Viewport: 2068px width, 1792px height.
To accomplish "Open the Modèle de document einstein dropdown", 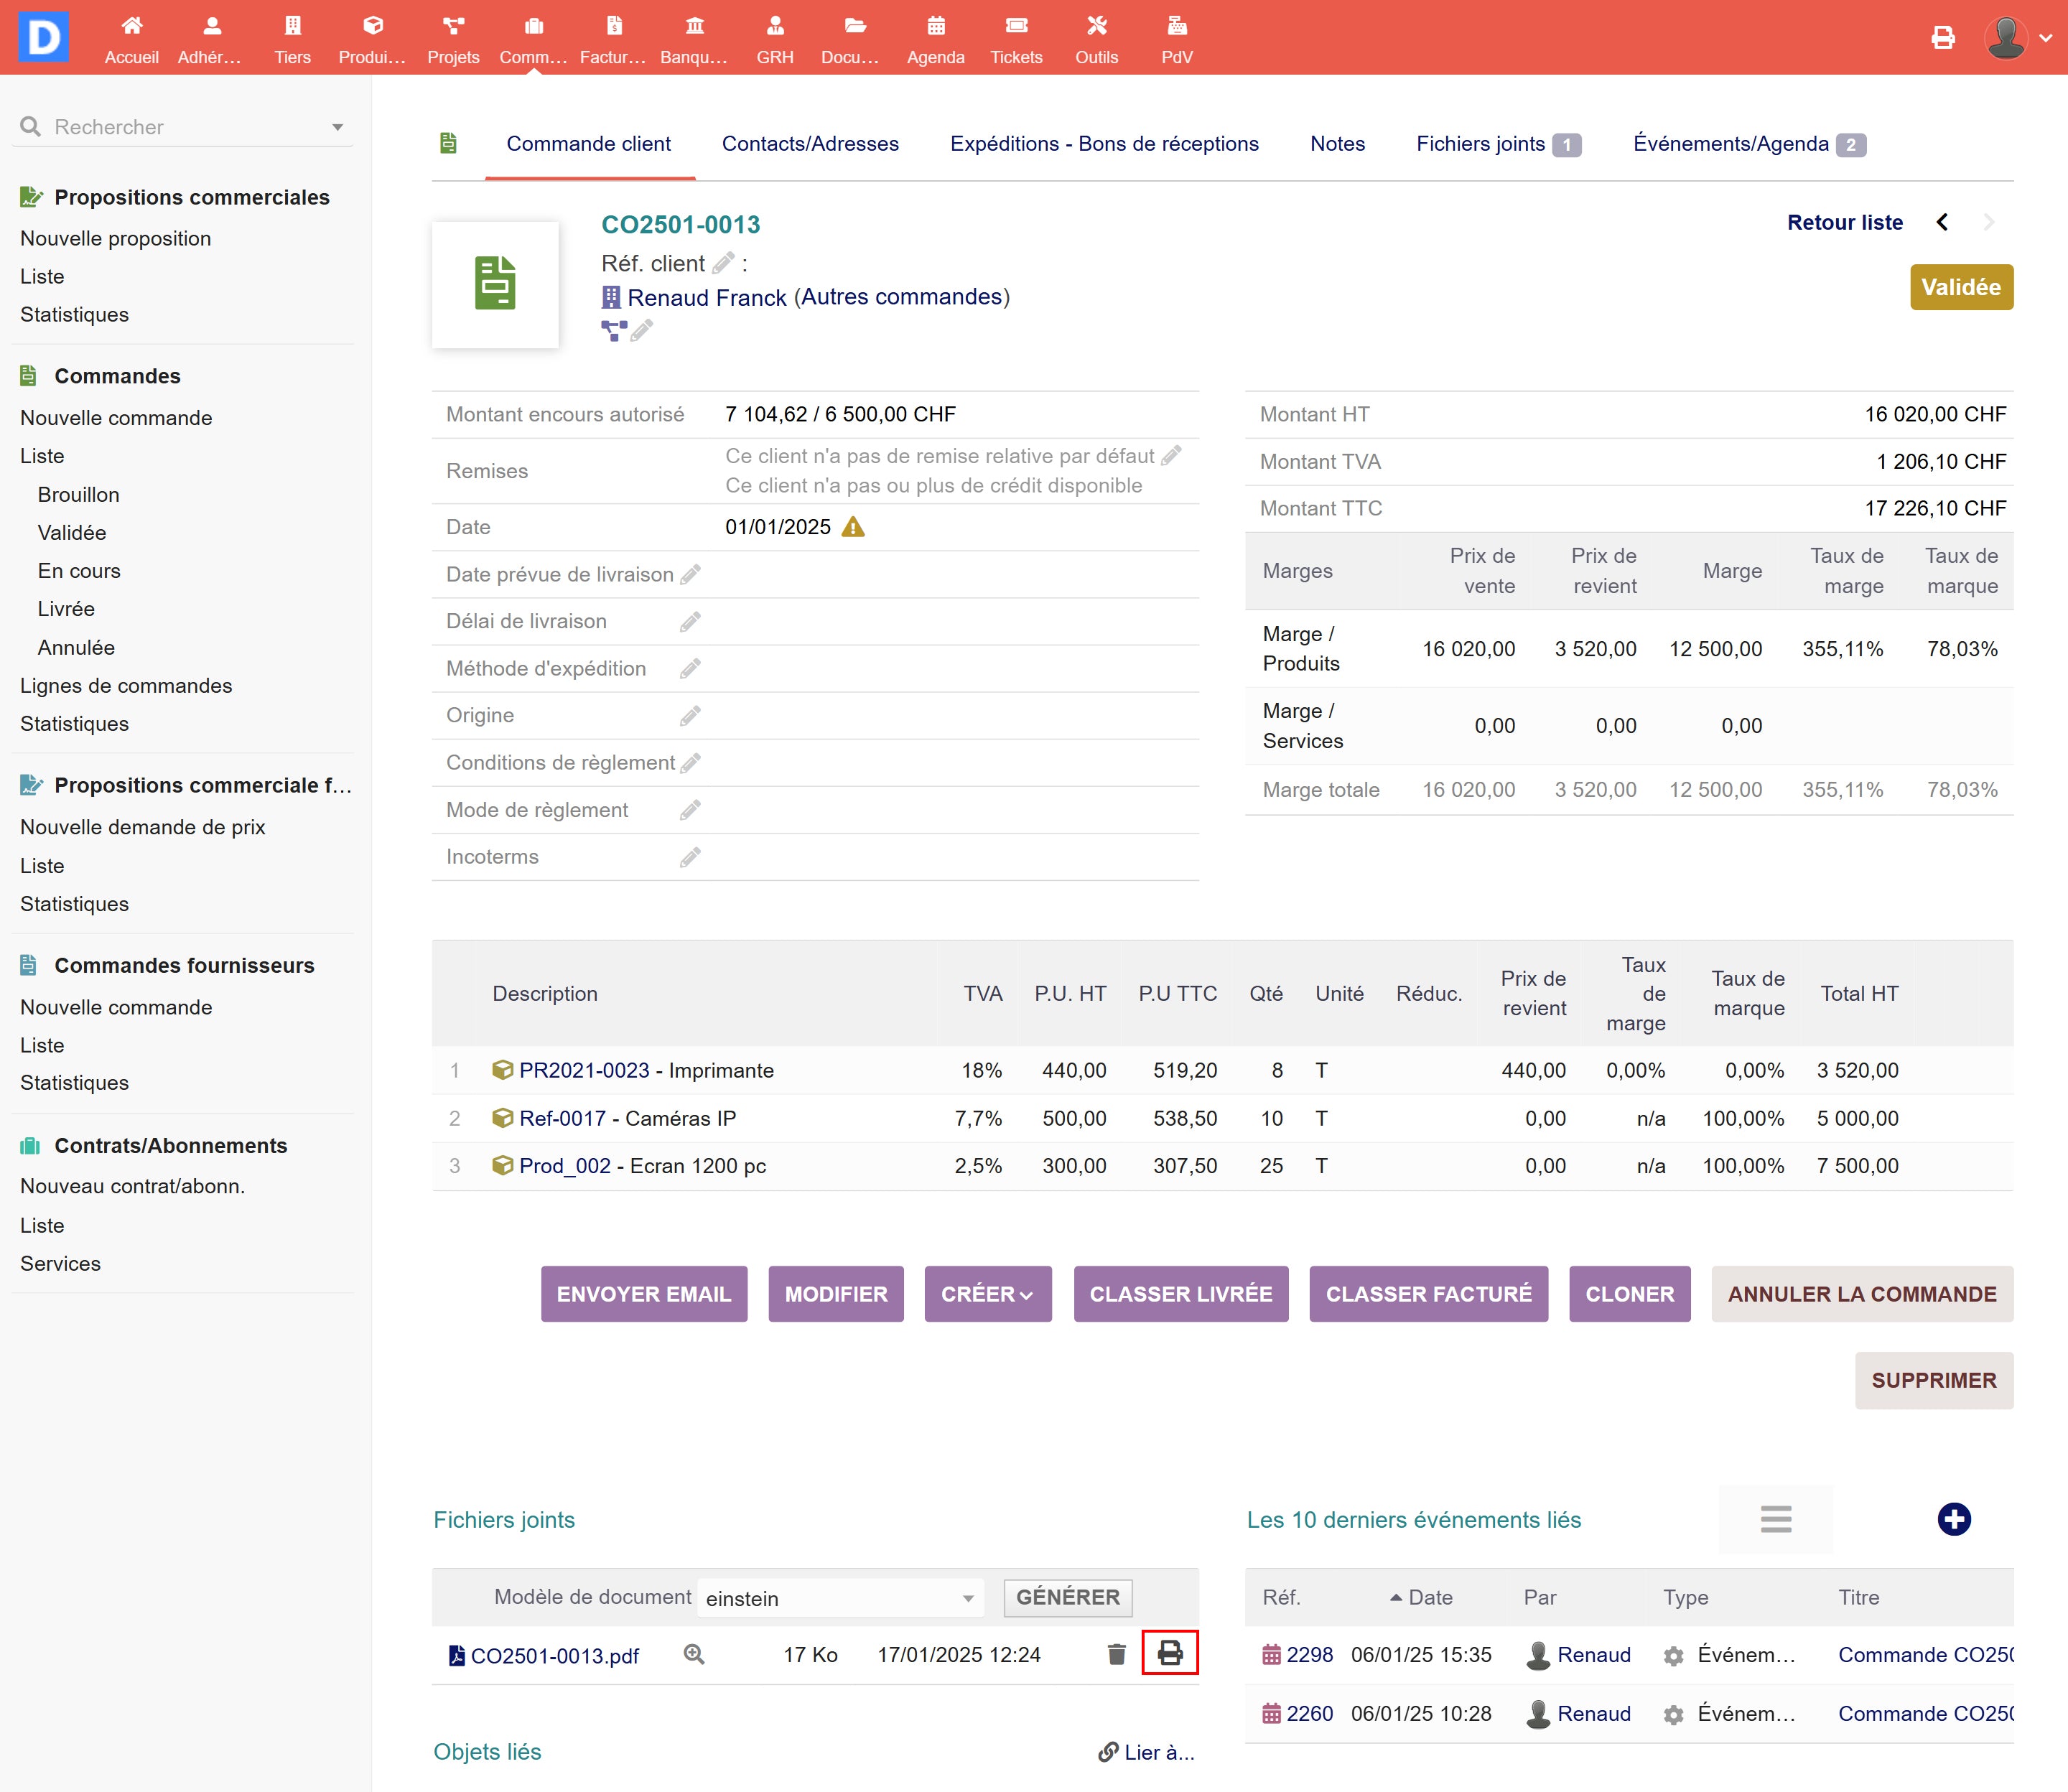I will [x=840, y=1598].
